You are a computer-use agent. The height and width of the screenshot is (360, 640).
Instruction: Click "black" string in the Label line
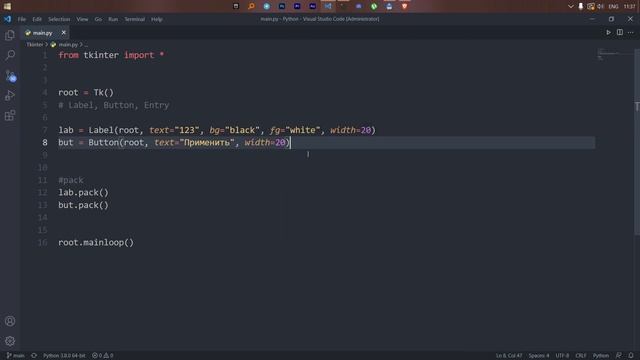coord(242,130)
